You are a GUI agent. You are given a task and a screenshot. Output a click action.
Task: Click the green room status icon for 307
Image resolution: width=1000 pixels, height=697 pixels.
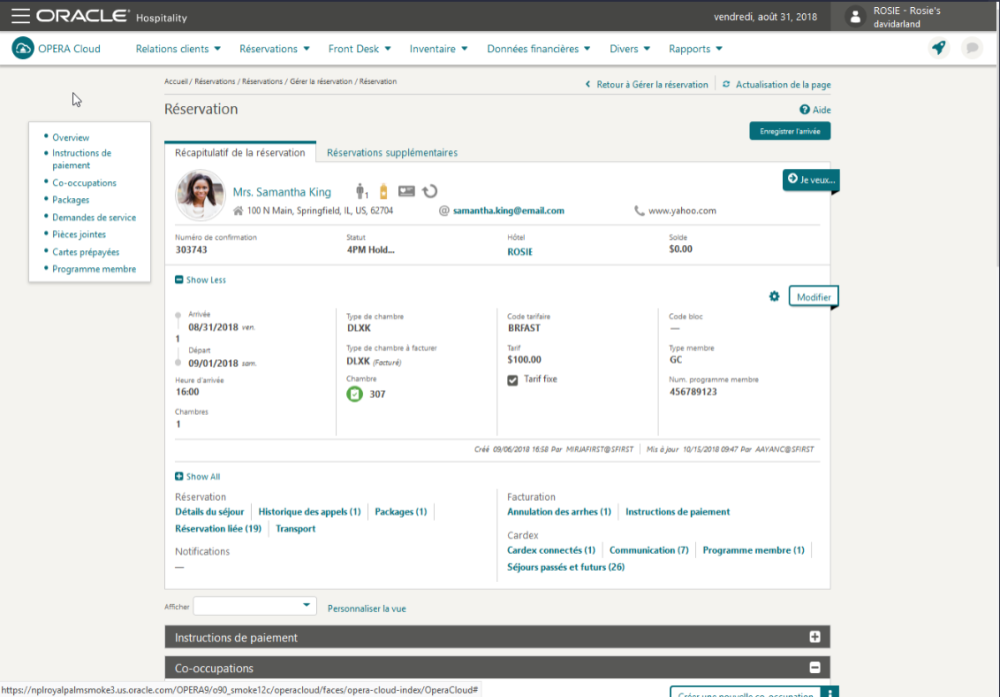pos(355,394)
